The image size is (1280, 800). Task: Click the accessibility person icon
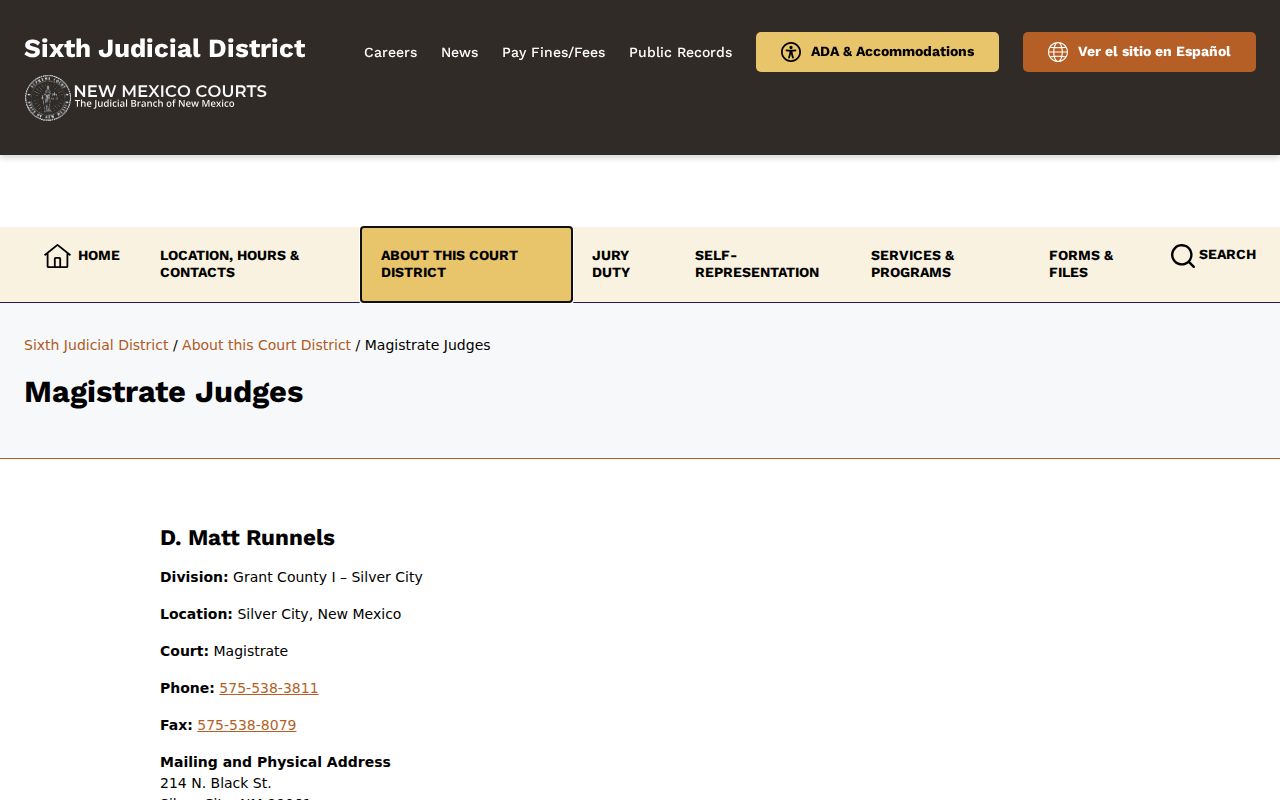point(791,52)
